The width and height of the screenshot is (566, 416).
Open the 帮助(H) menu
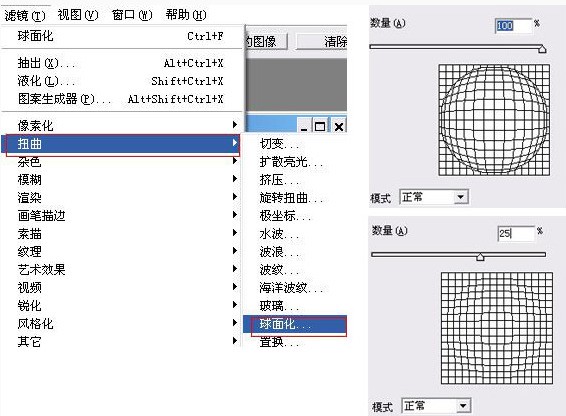point(186,15)
